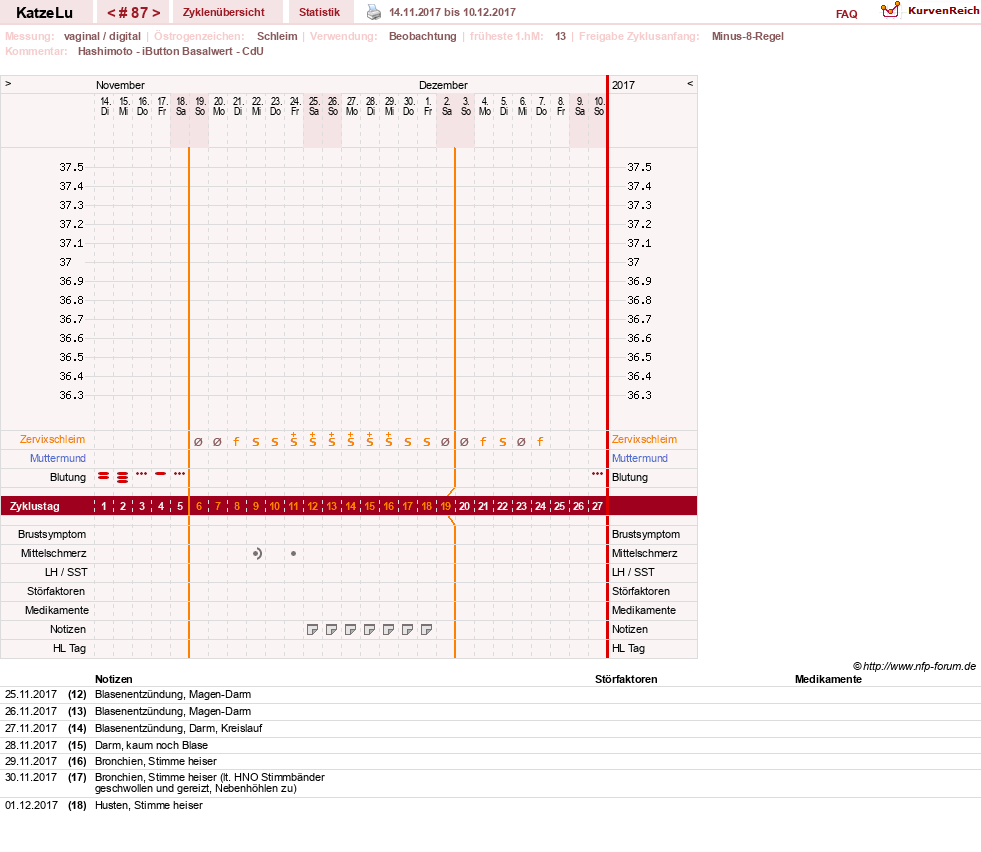
Task: Open the note icon on cycle day 18
Action: click(x=426, y=629)
